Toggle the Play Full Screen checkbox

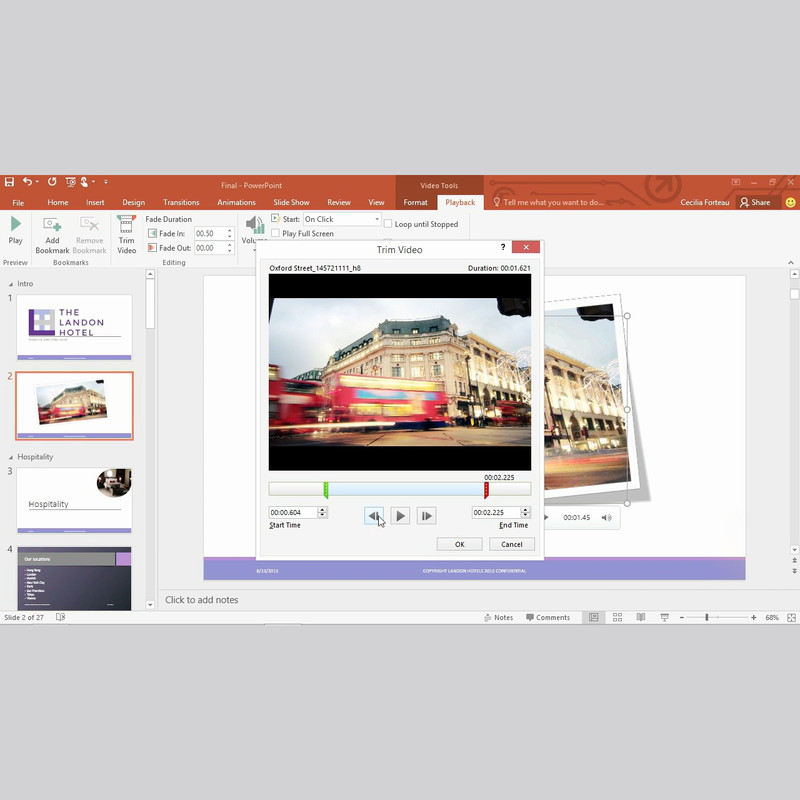tap(276, 234)
